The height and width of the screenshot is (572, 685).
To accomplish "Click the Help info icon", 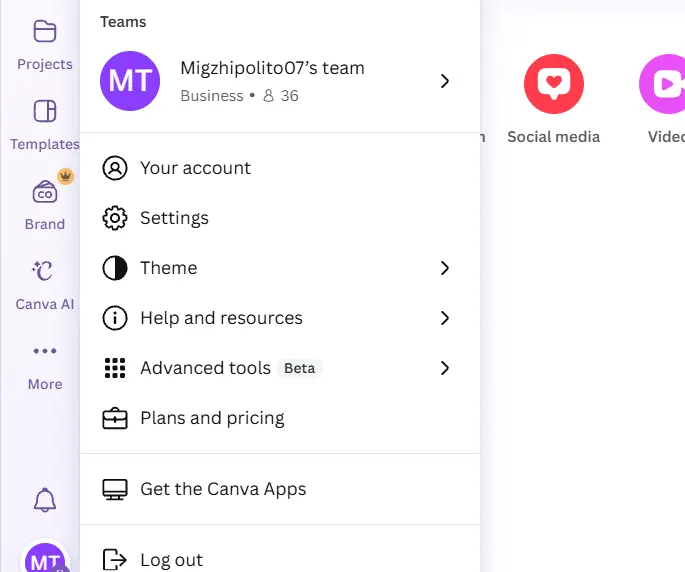I will [x=115, y=318].
